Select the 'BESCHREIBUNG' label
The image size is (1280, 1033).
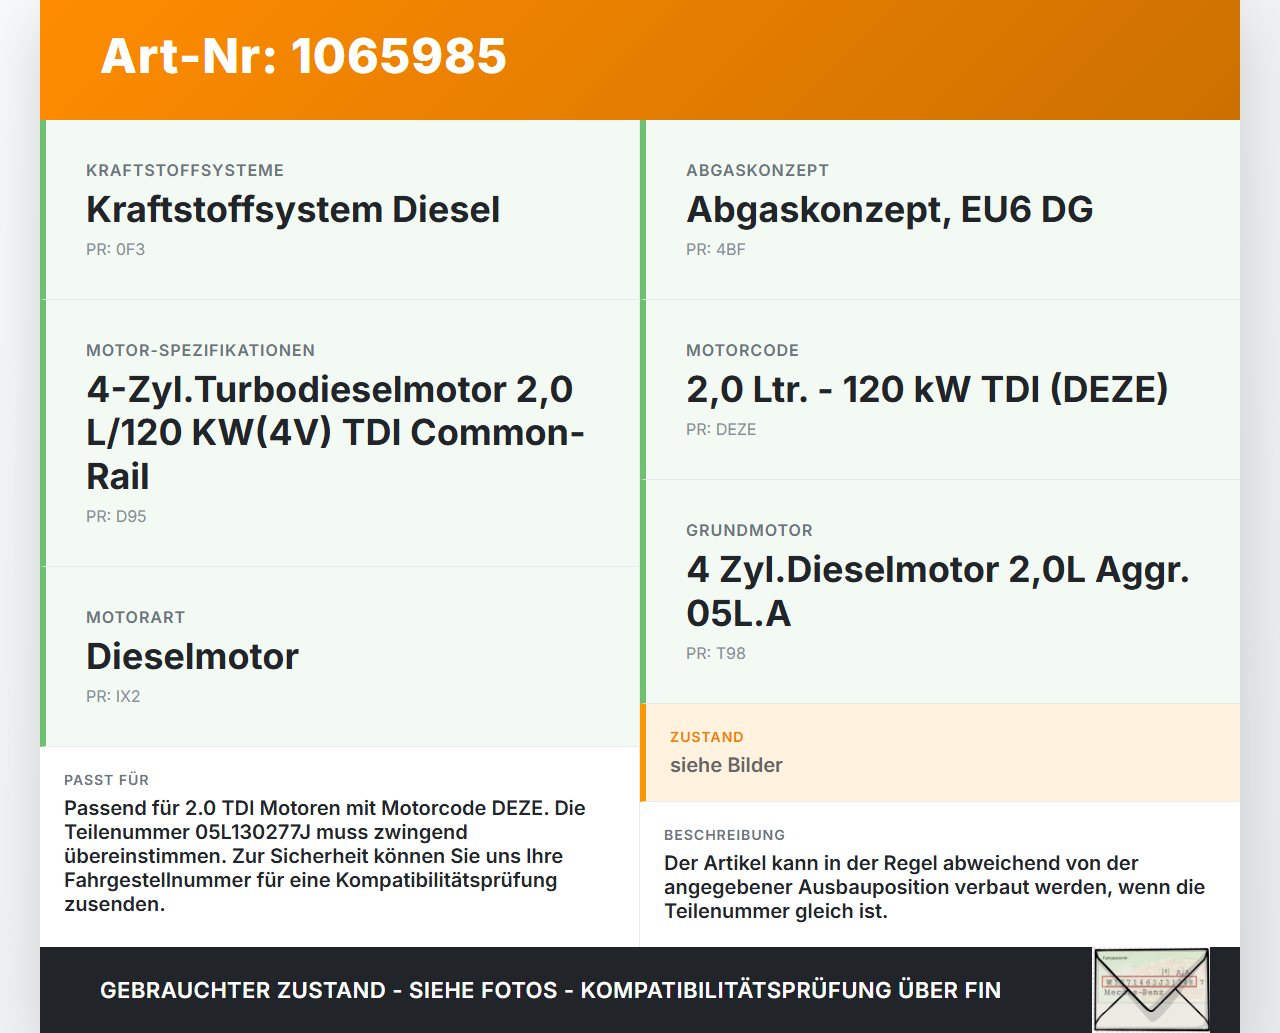(x=724, y=835)
